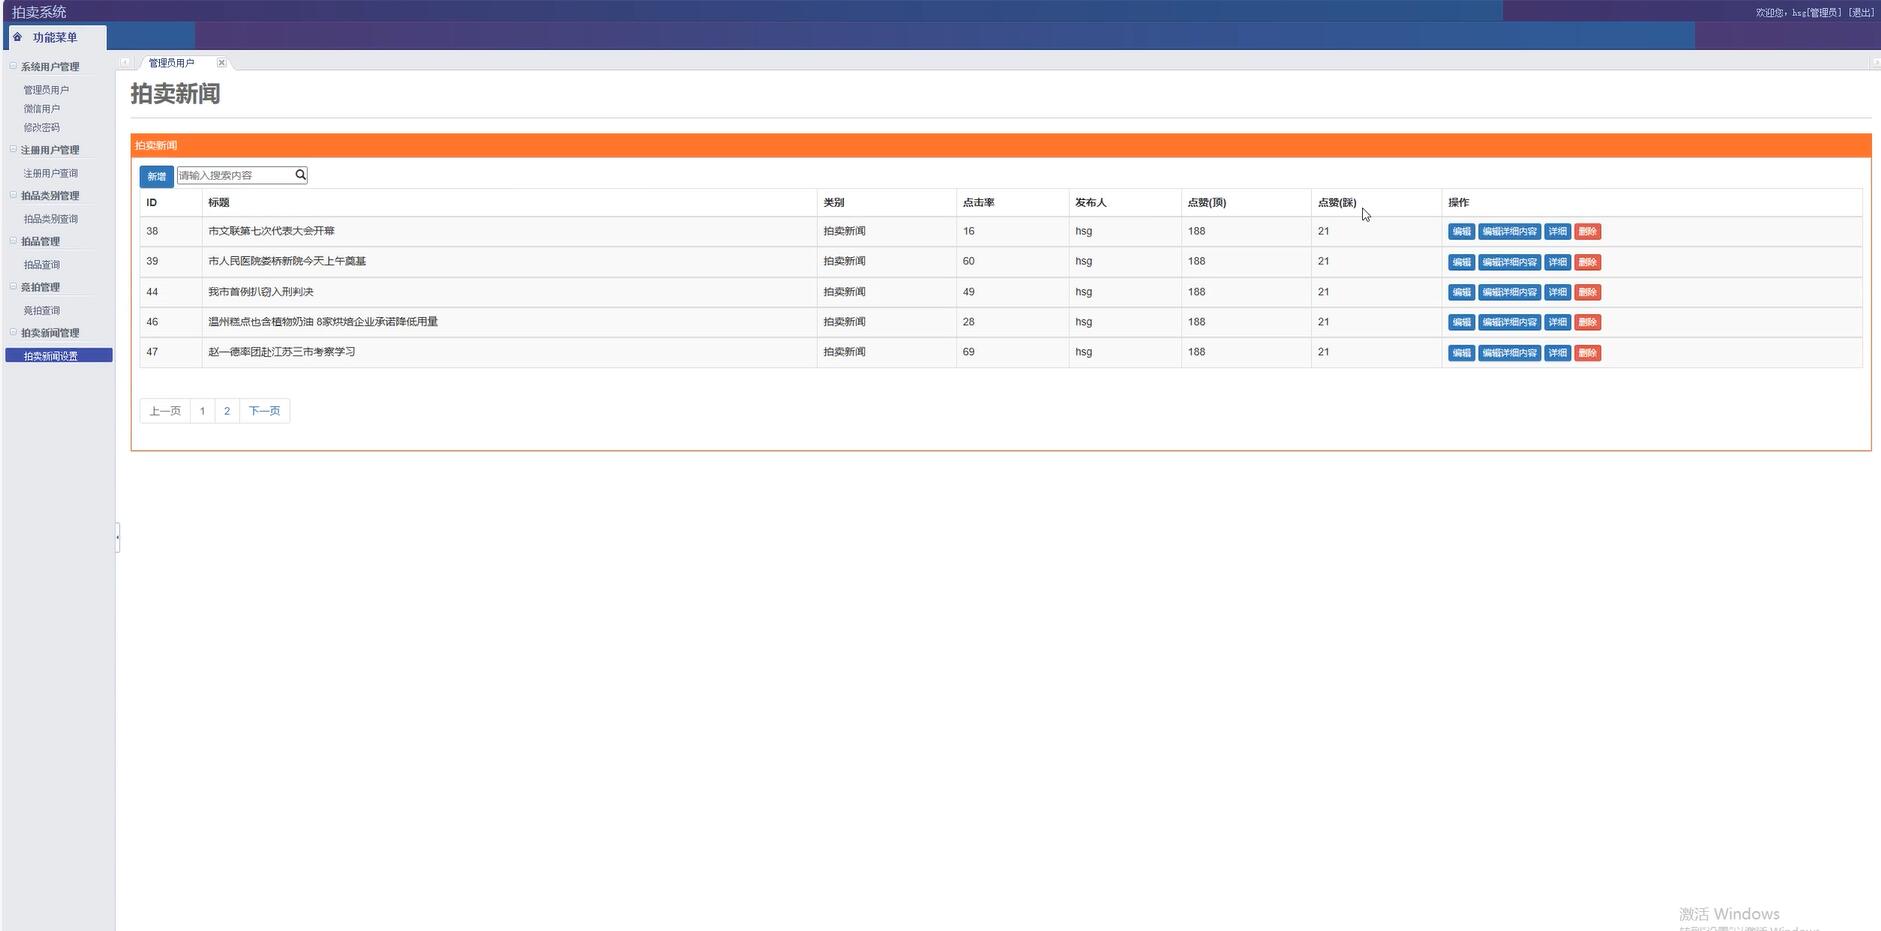The width and height of the screenshot is (1881, 931).
Task: Click 编辑详细内容 for news ID 39
Action: 1510,262
